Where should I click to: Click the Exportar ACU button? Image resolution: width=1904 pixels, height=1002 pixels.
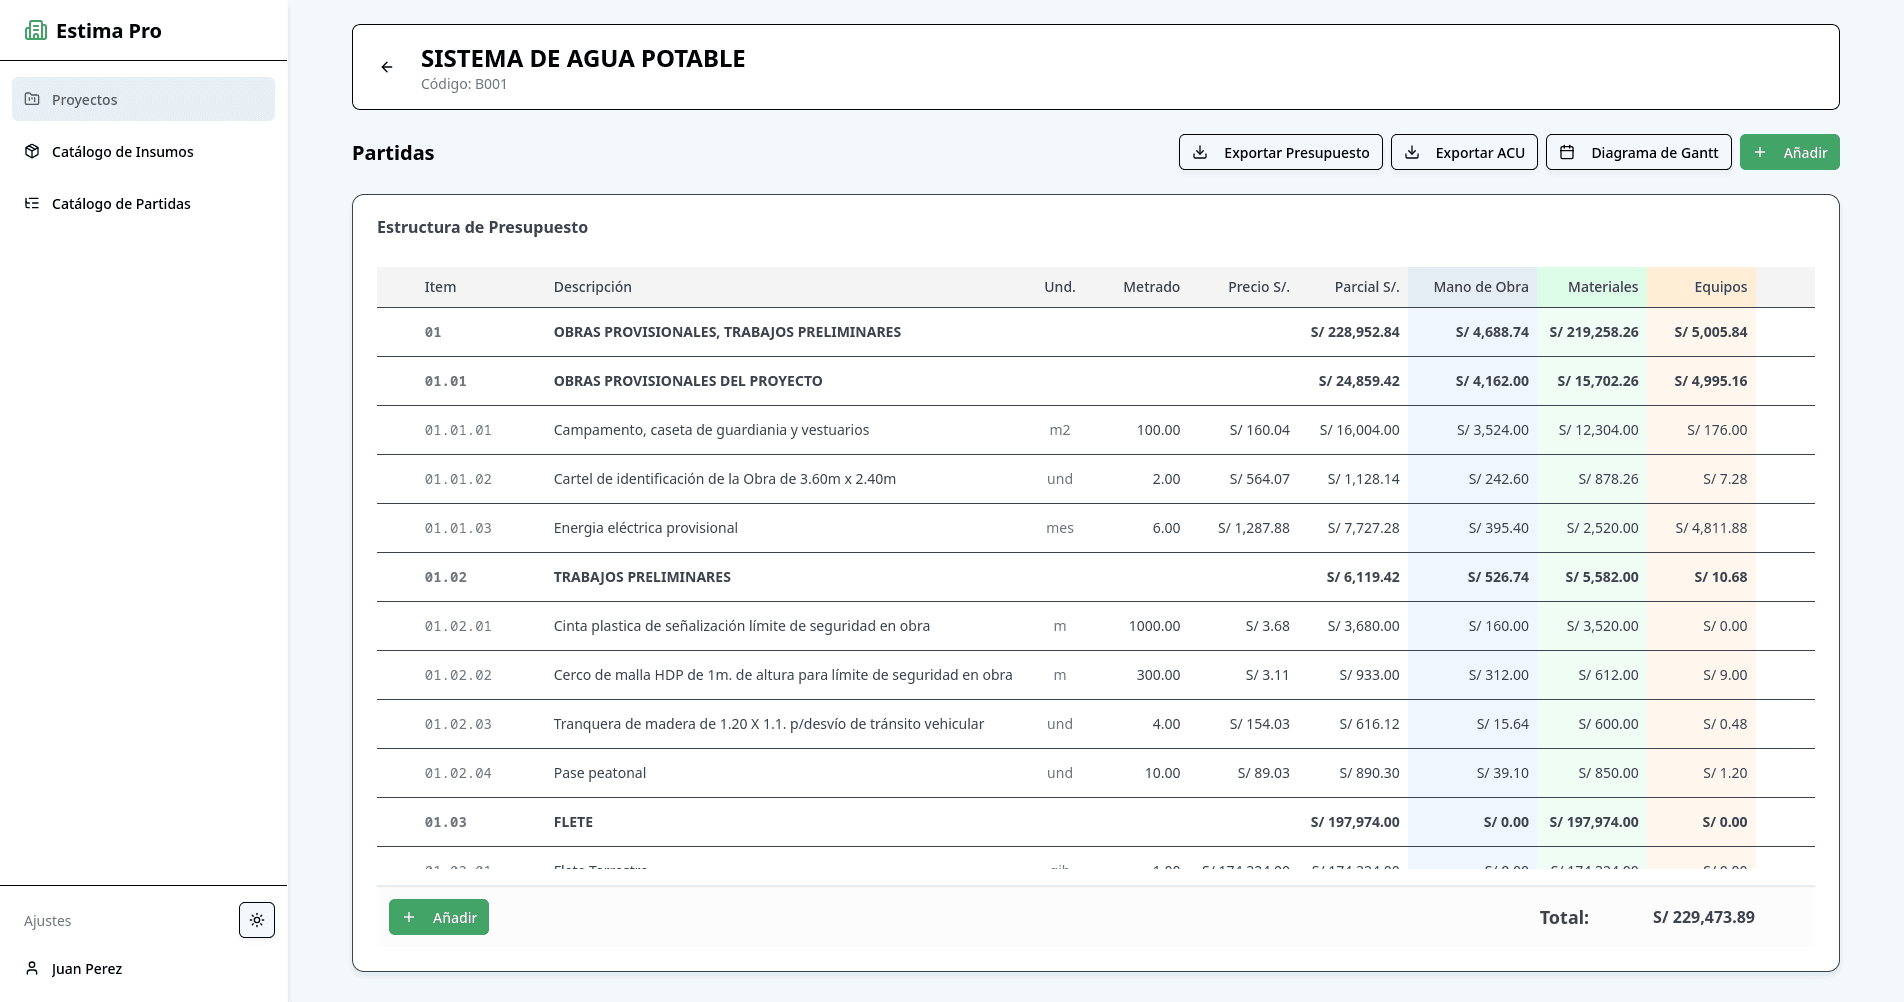1464,152
